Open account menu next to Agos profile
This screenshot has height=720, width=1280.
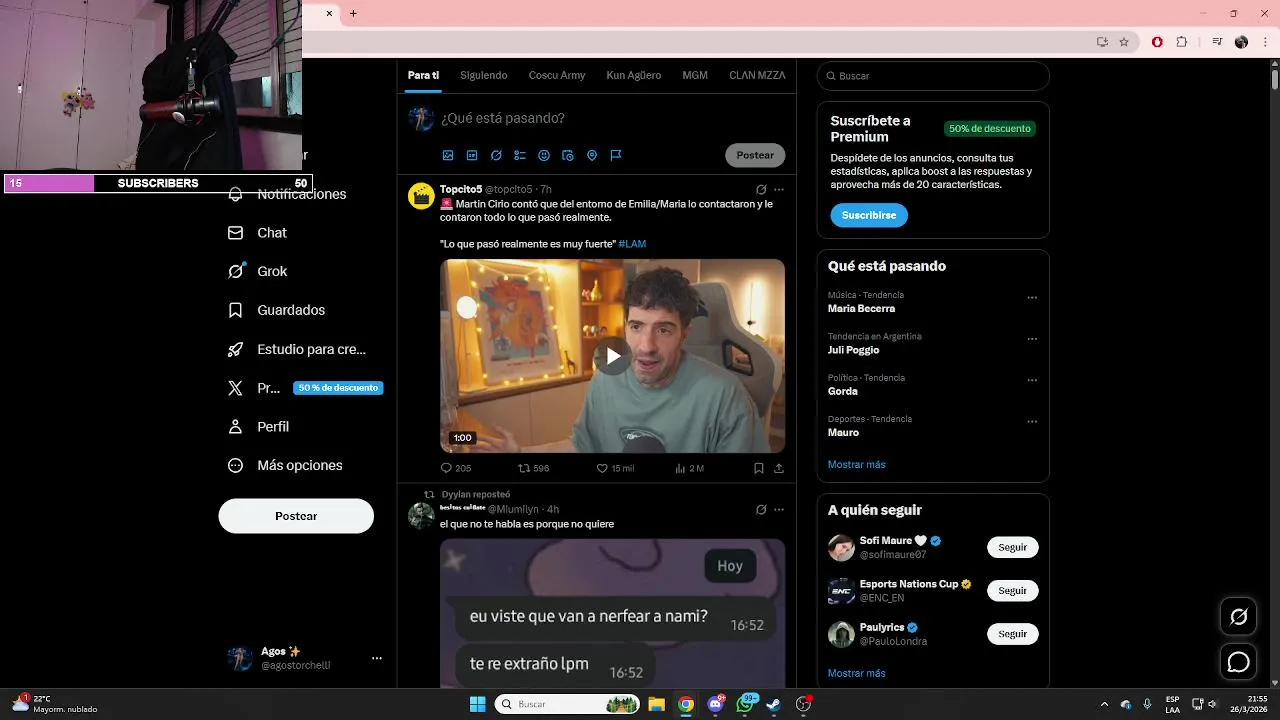377,658
